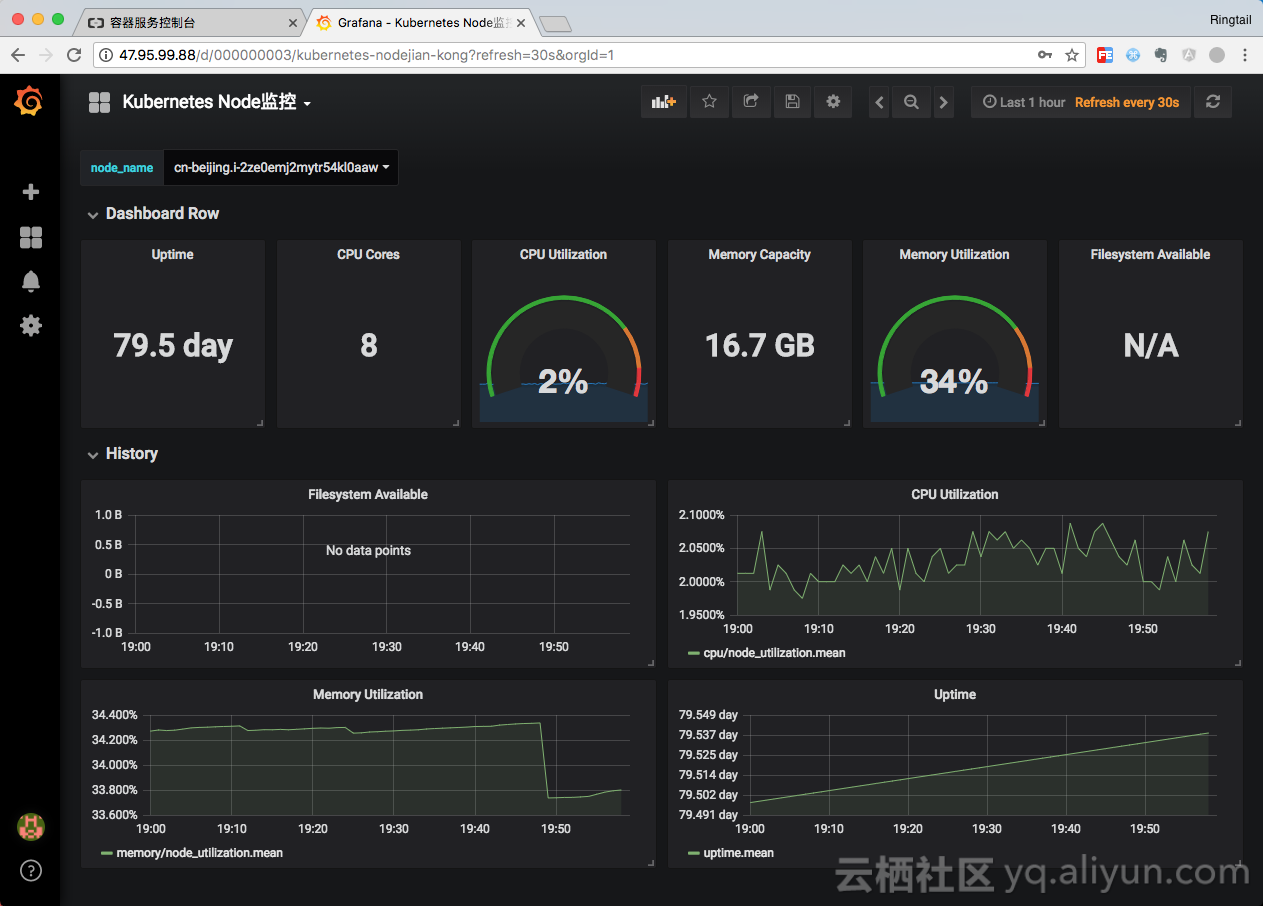The height and width of the screenshot is (906, 1263).
Task: Click the 79.5 day uptime value
Action: click(x=172, y=346)
